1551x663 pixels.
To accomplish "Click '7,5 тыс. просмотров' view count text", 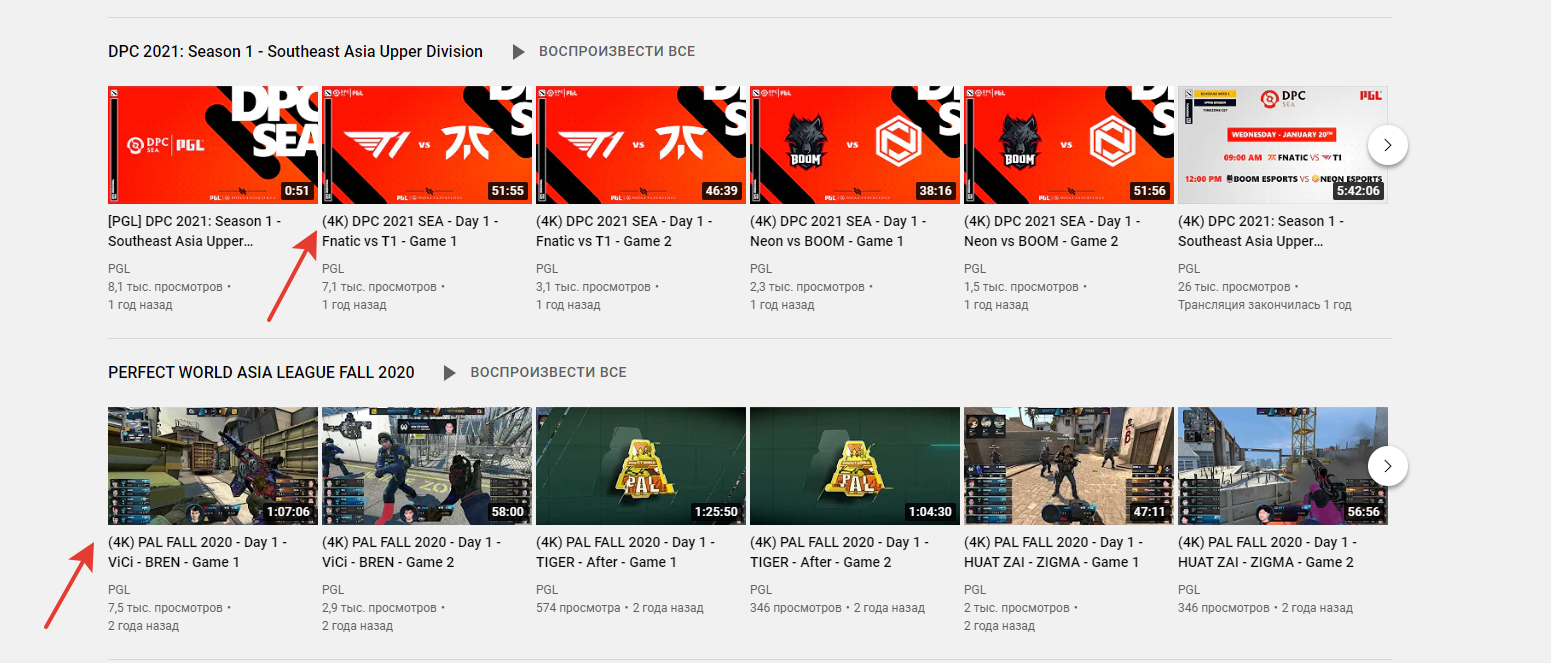I will pyautogui.click(x=165, y=608).
